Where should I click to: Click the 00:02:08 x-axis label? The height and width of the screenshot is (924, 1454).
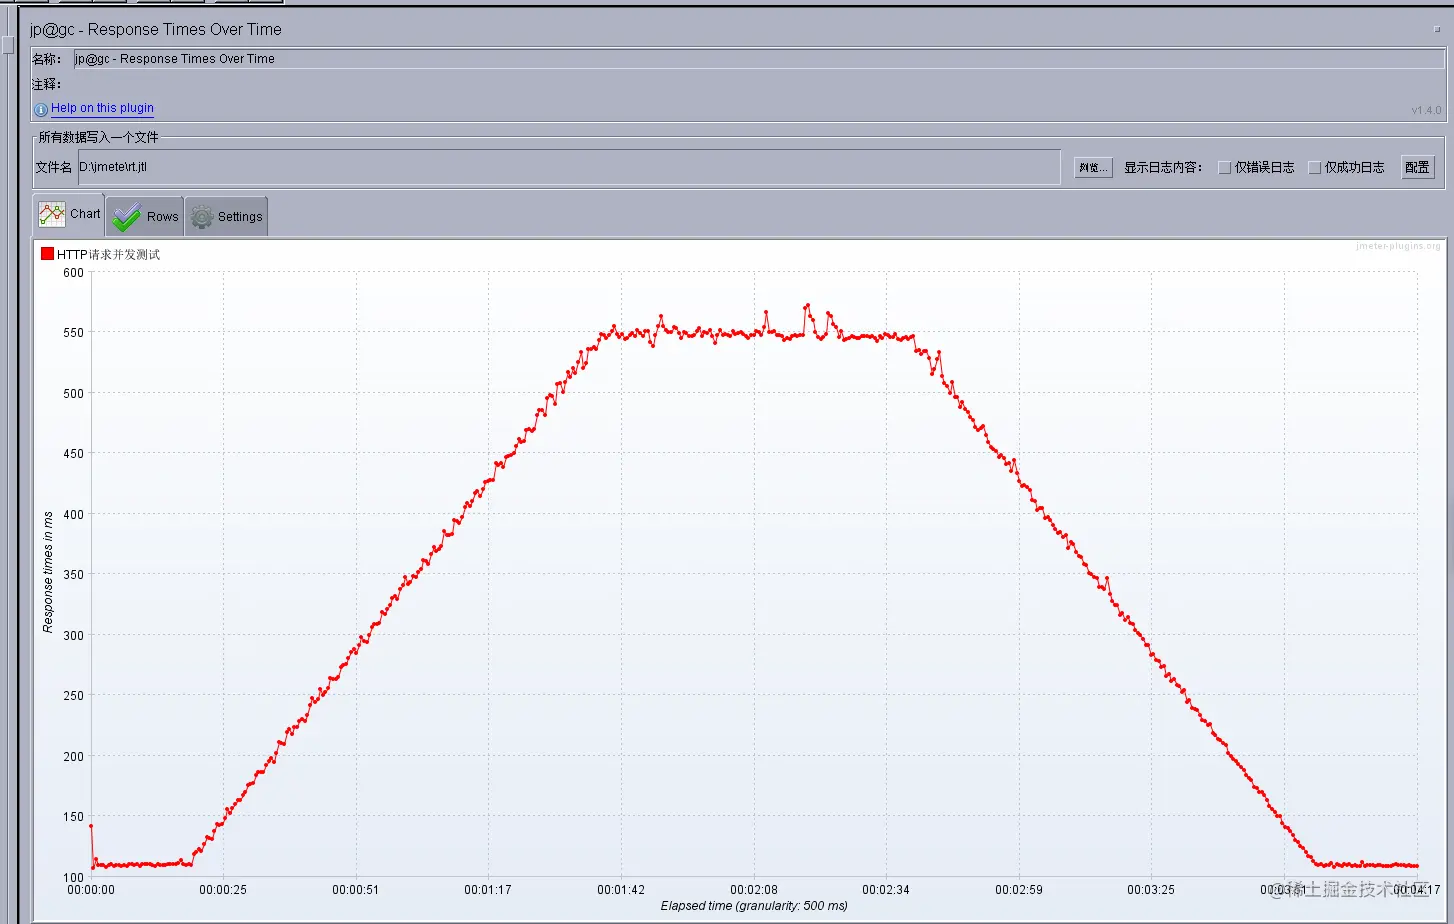(x=754, y=890)
